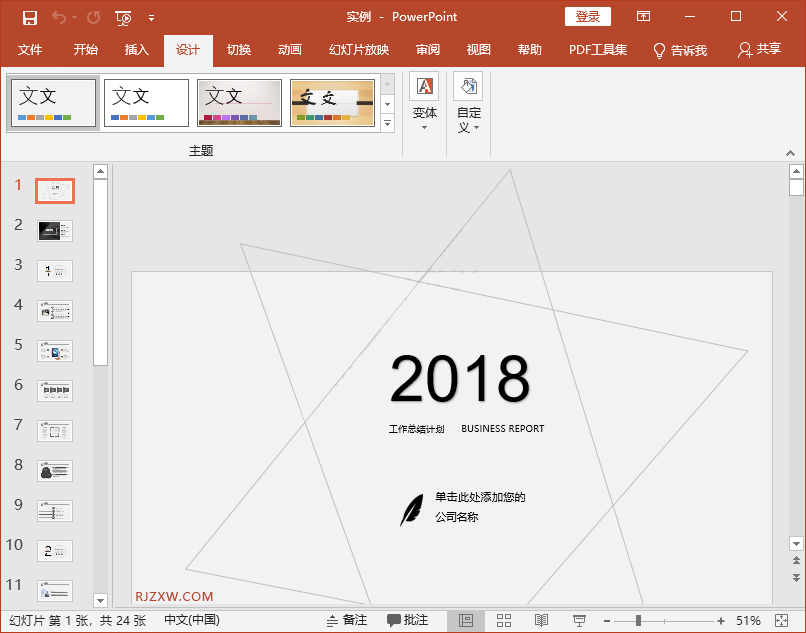Click editing area scroll up arrow
The width and height of the screenshot is (806, 633).
(796, 171)
